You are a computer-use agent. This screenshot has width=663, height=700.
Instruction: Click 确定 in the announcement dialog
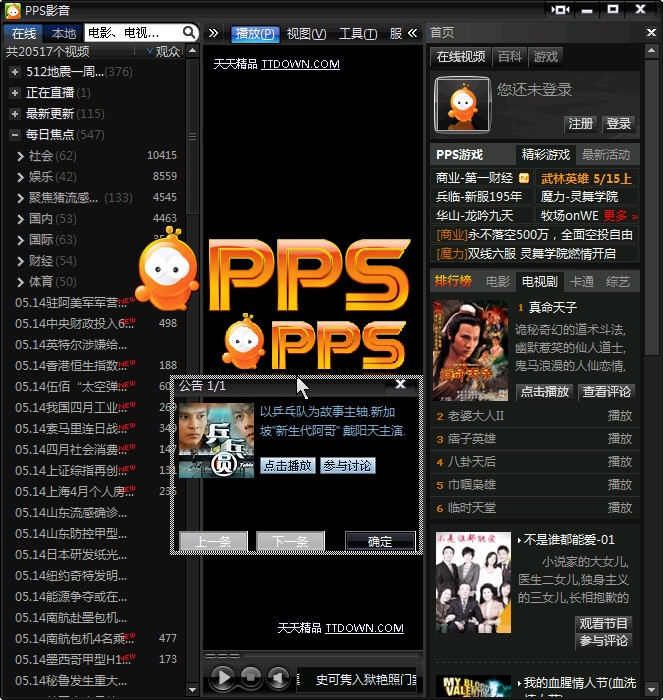(x=380, y=542)
